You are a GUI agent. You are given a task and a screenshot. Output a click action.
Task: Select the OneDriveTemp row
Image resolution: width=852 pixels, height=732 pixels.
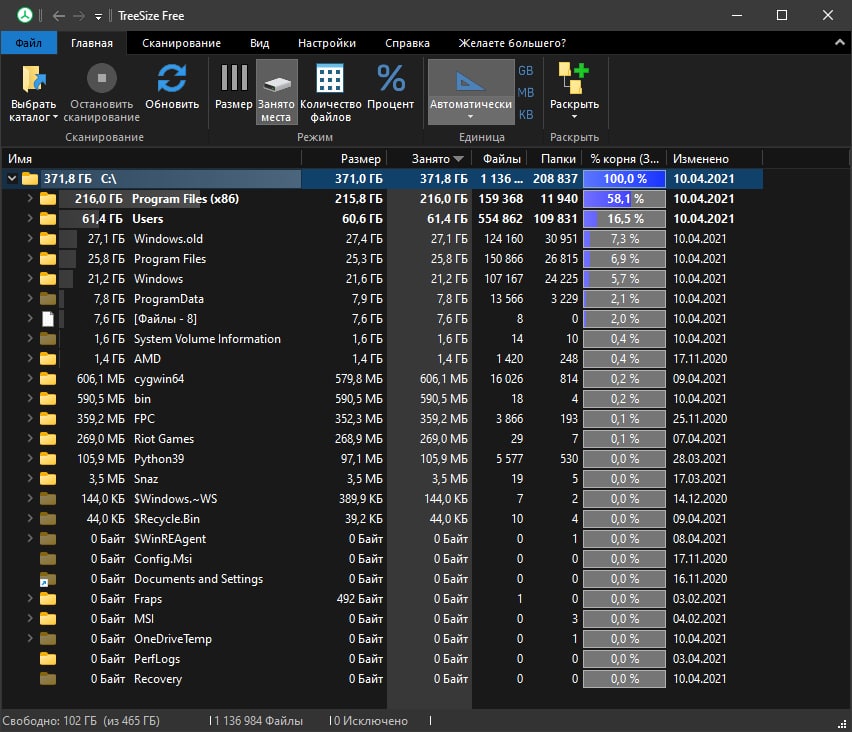(x=381, y=639)
